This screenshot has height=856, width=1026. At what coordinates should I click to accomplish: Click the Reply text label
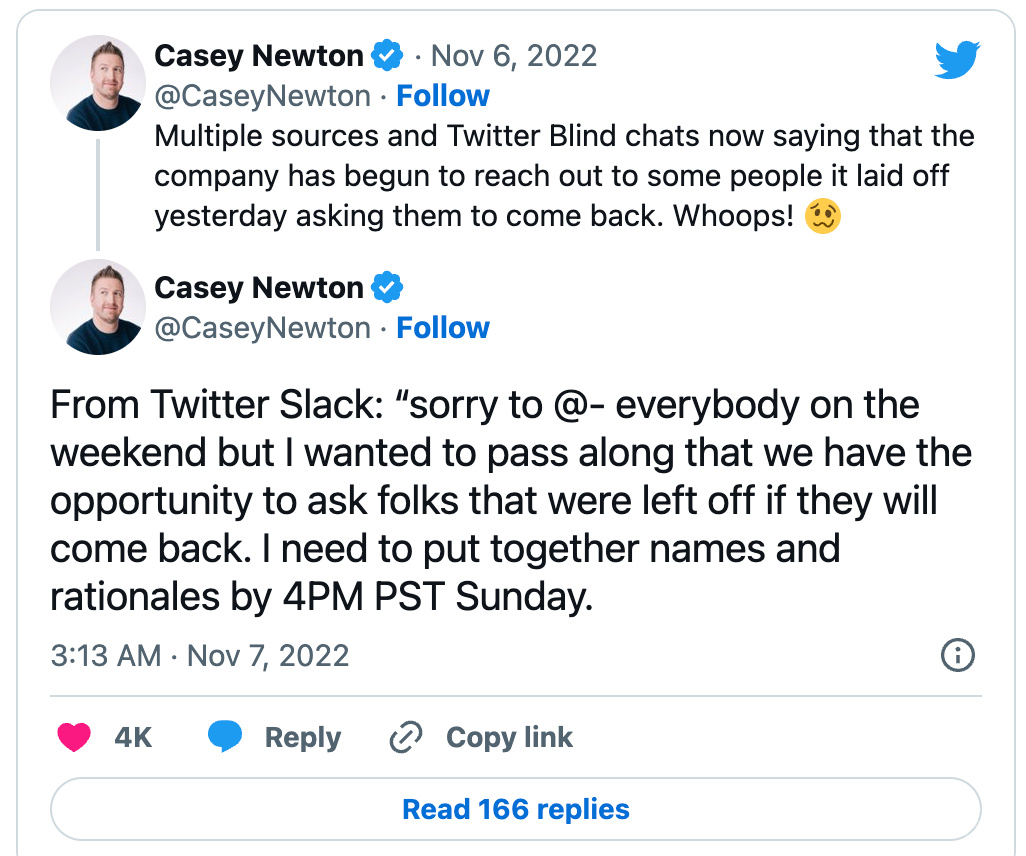tap(302, 738)
